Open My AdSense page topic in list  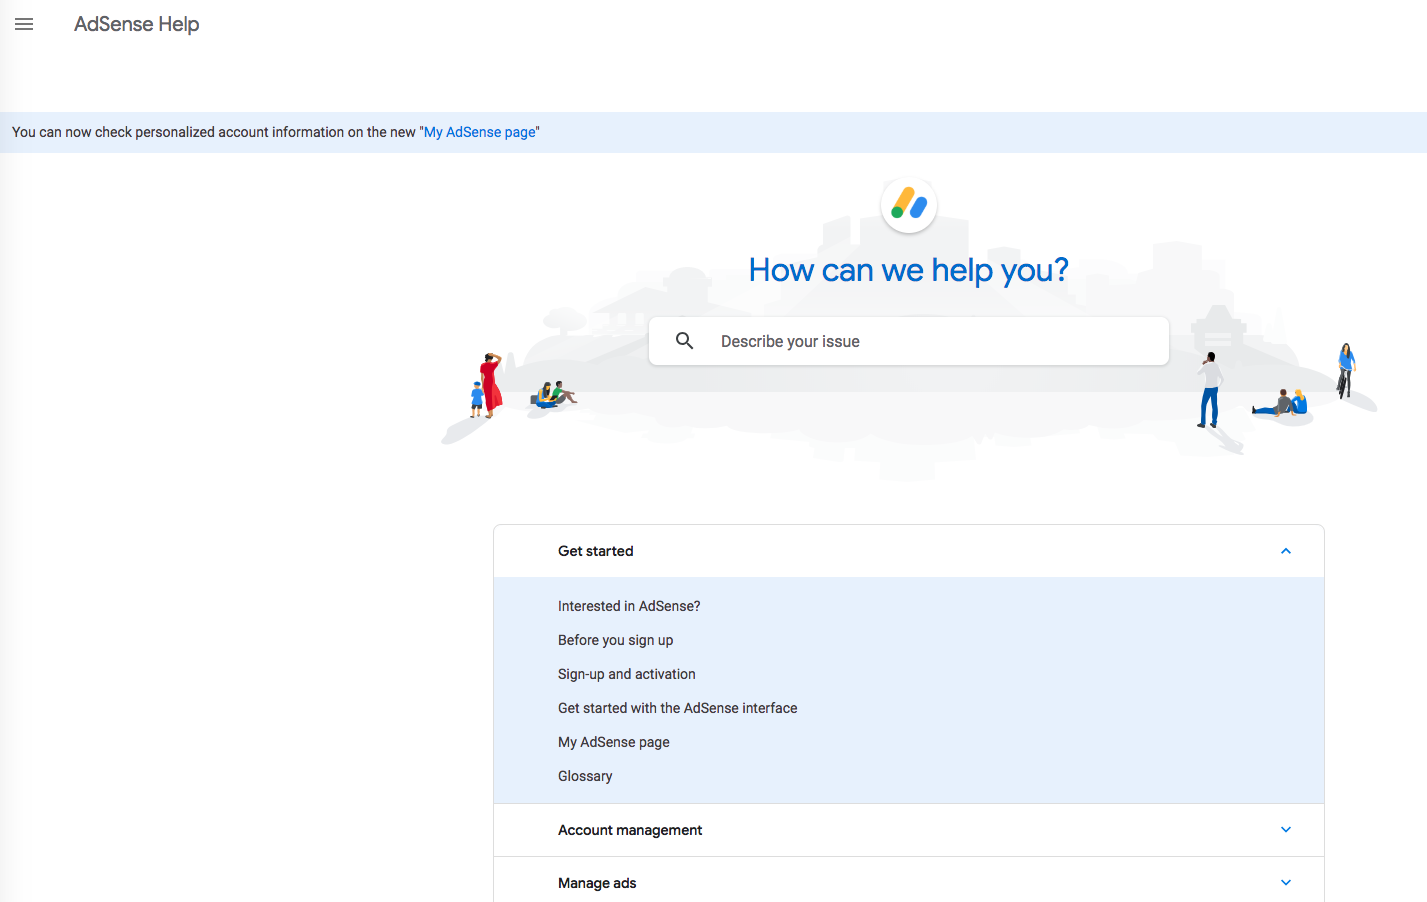[614, 742]
